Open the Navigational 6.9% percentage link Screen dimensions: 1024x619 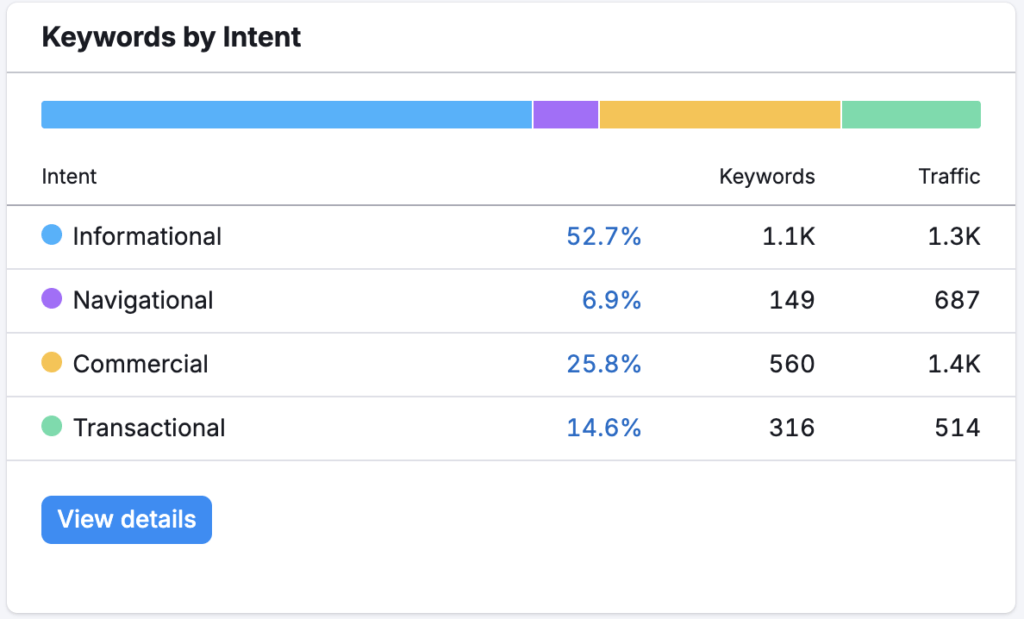611,300
